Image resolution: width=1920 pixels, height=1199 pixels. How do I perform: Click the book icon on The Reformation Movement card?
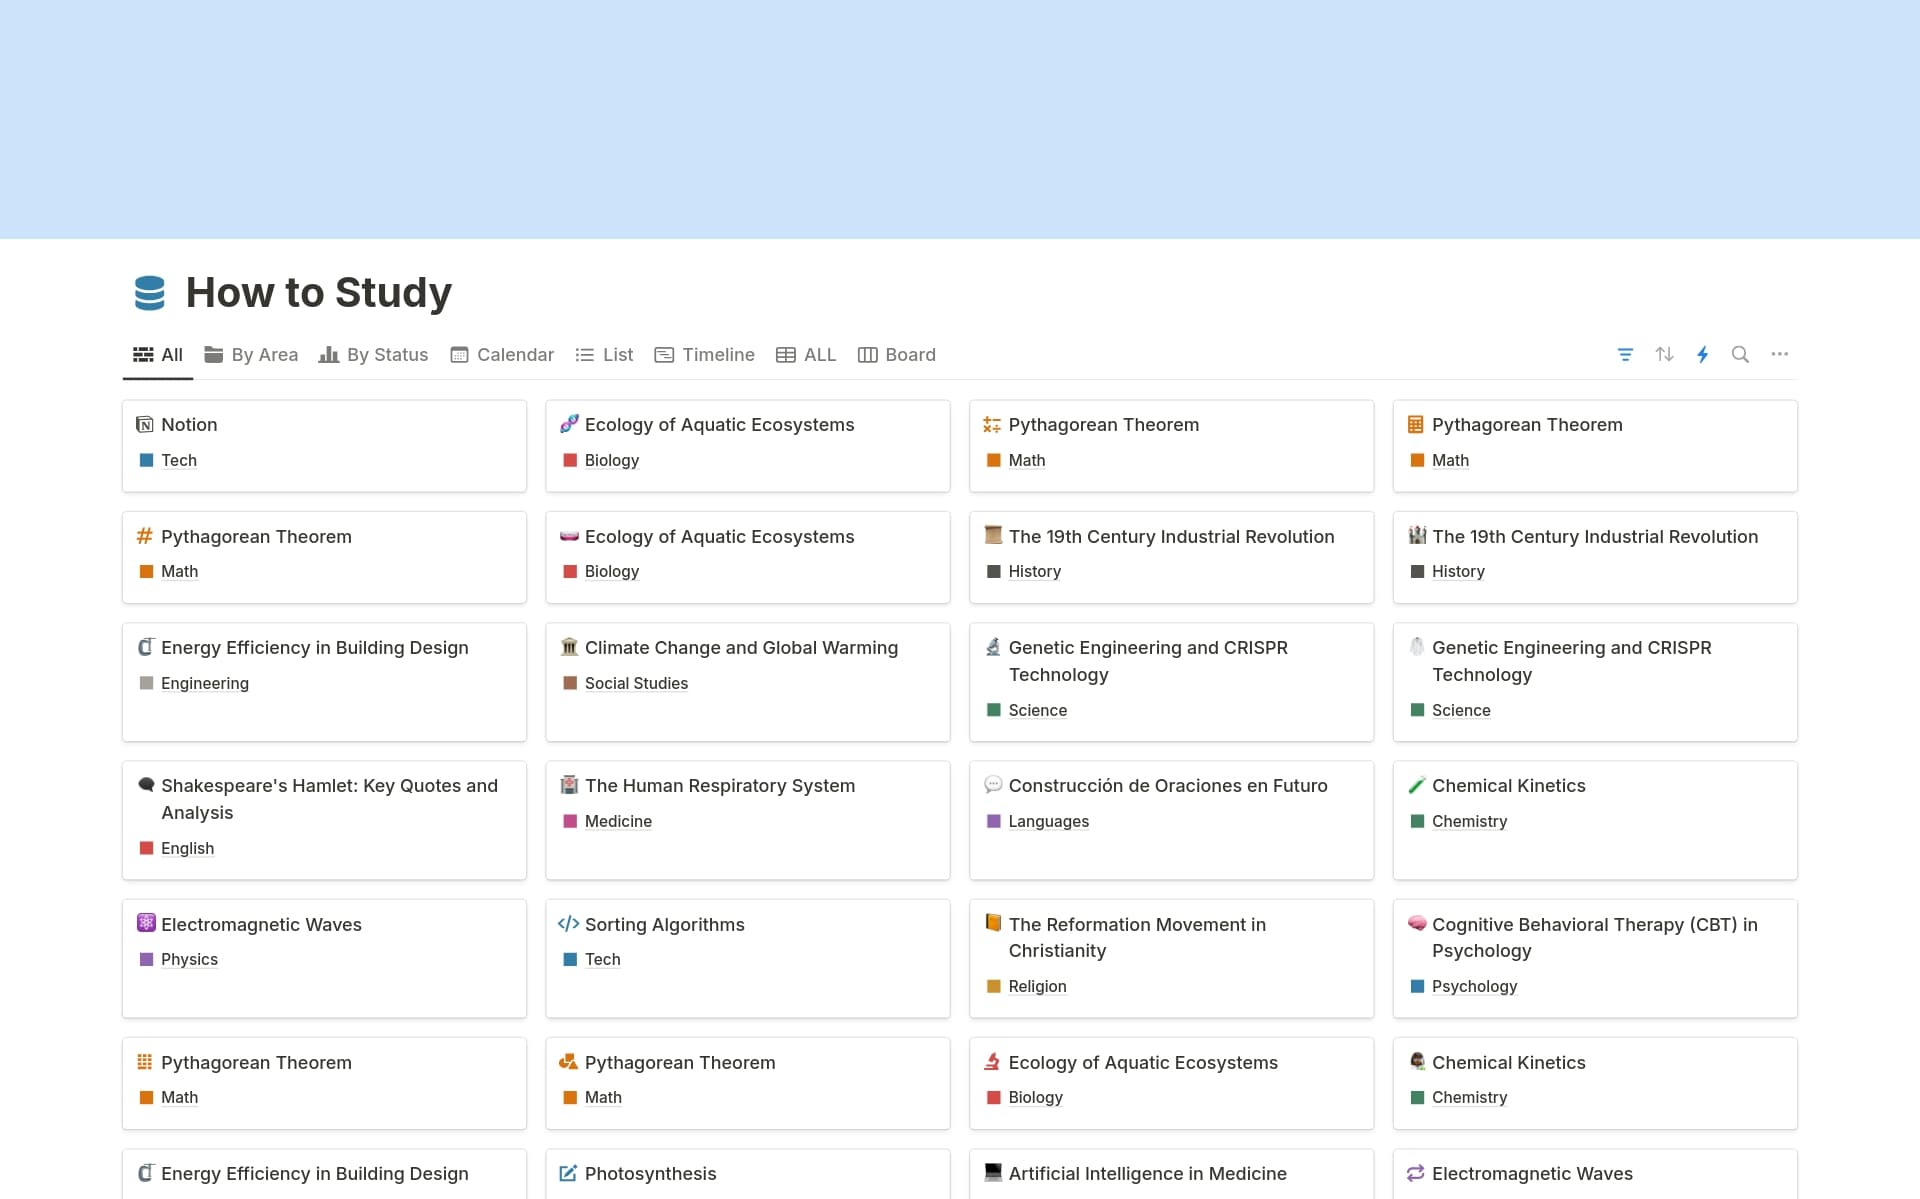pyautogui.click(x=992, y=924)
